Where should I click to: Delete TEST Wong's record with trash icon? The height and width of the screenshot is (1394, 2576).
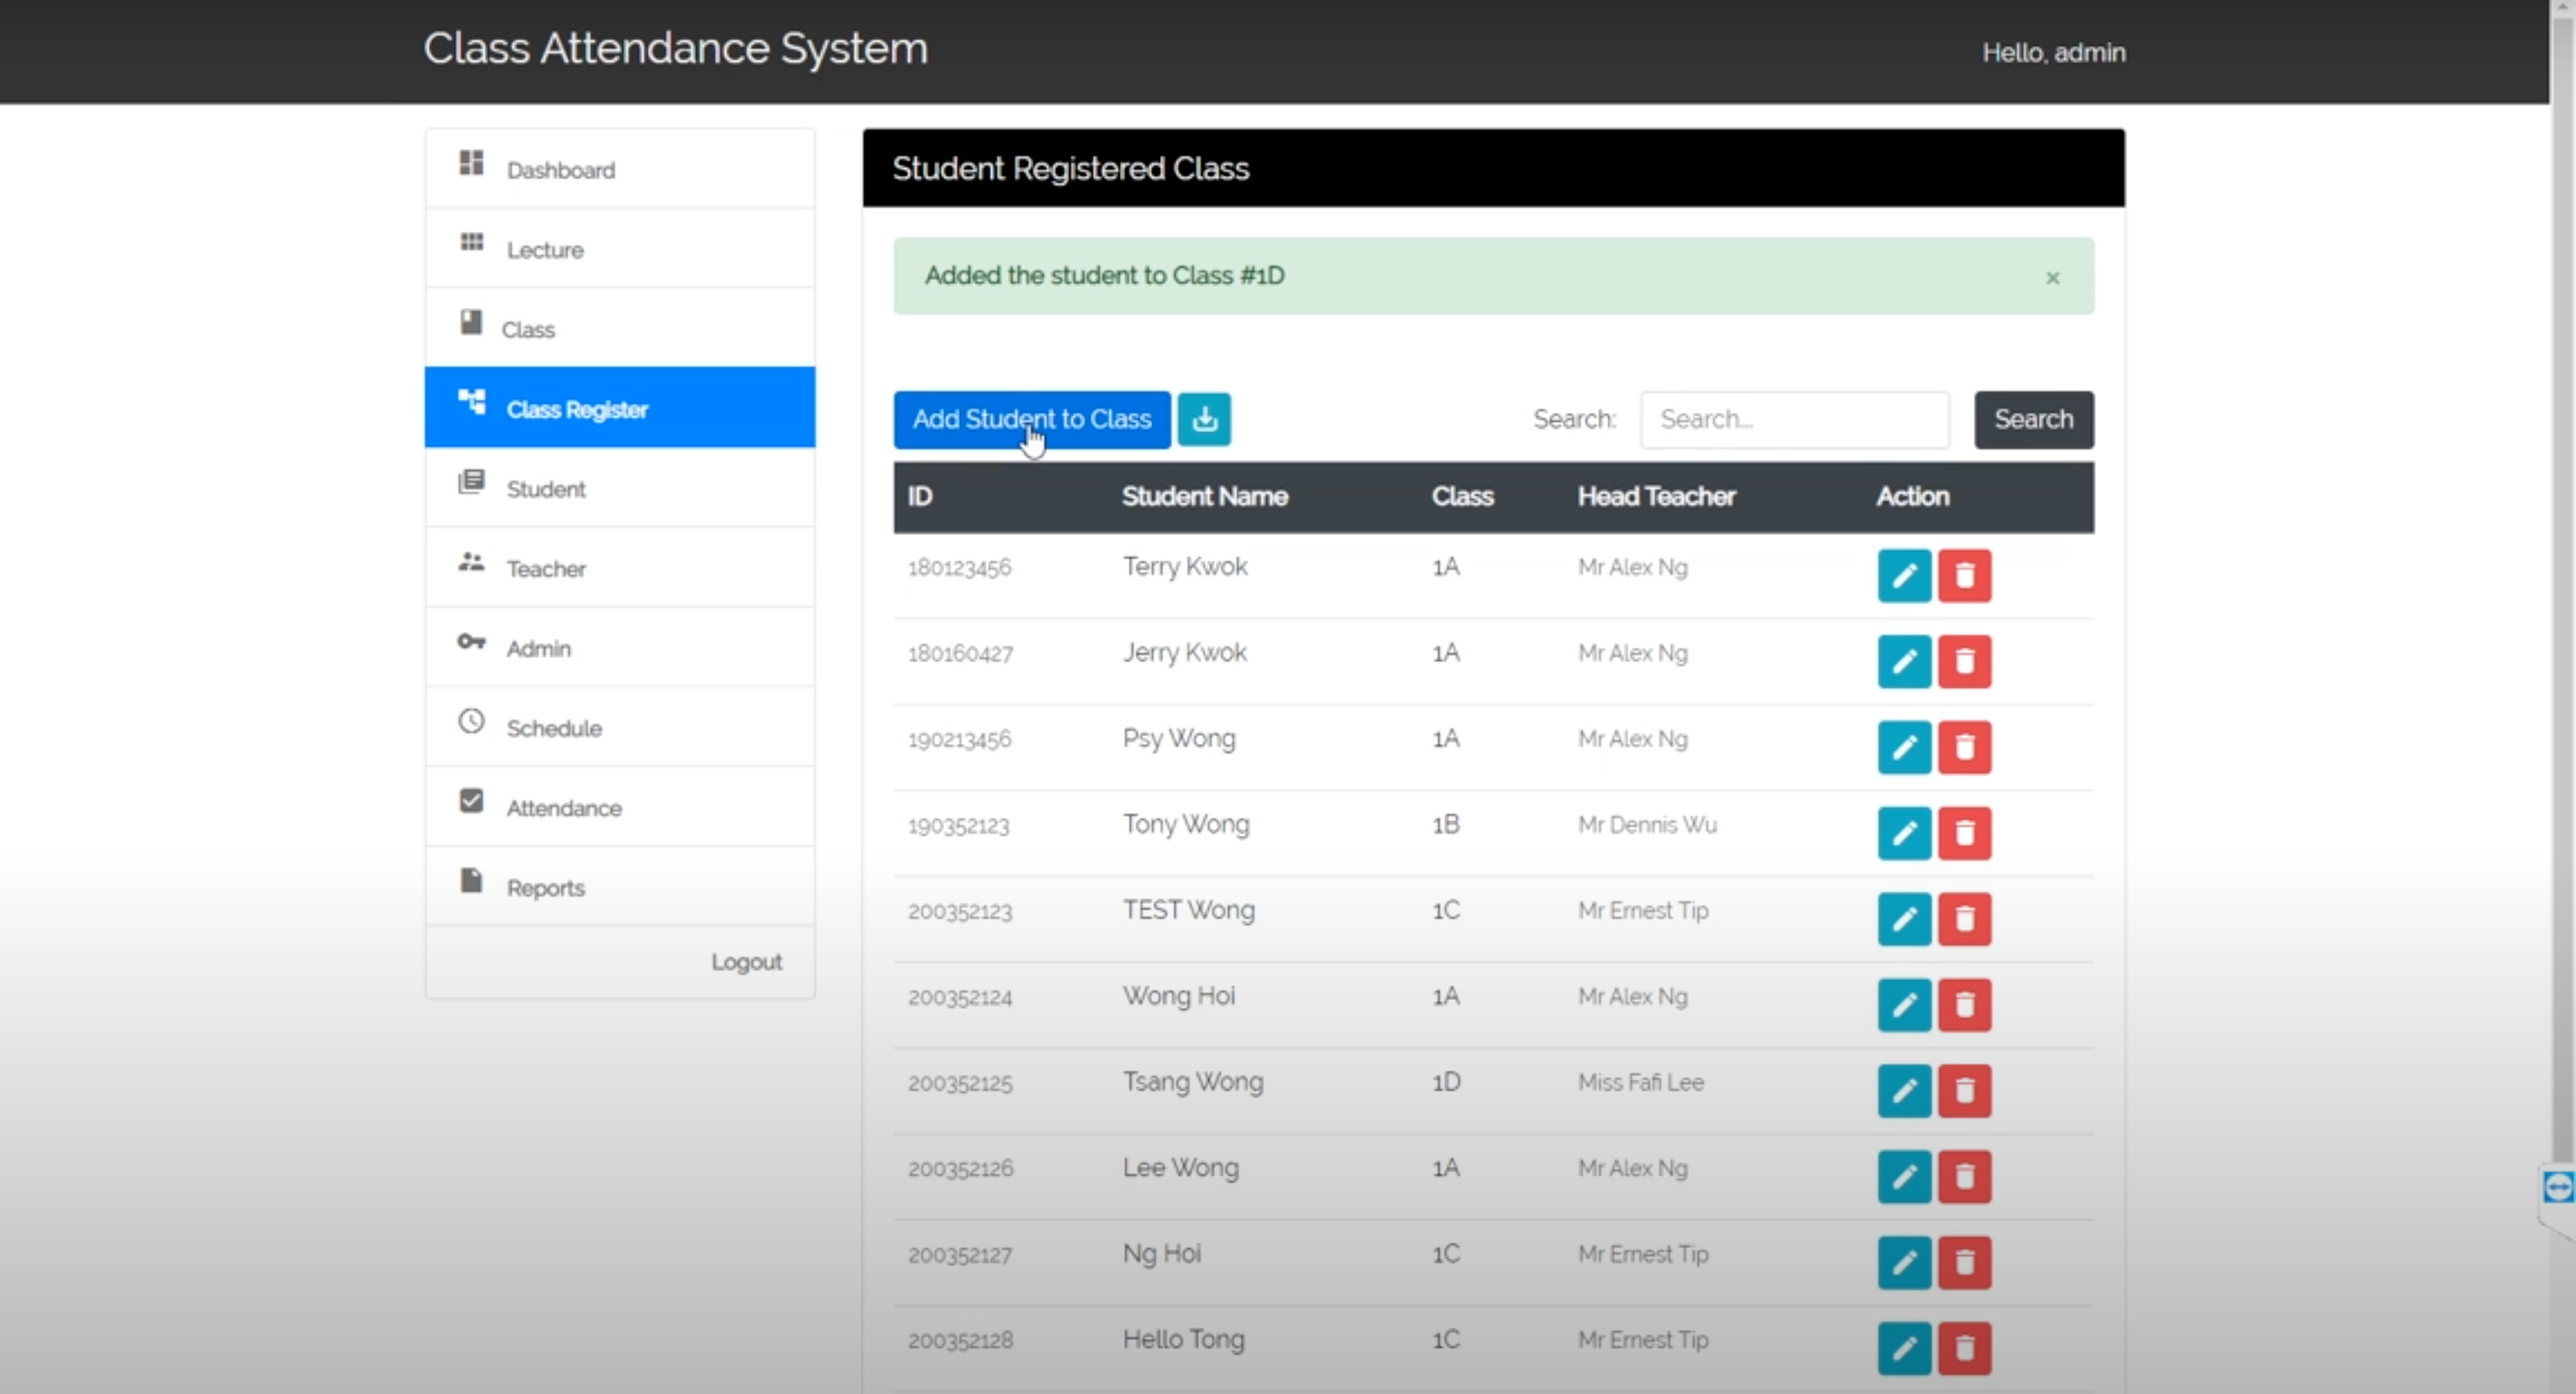1964,920
